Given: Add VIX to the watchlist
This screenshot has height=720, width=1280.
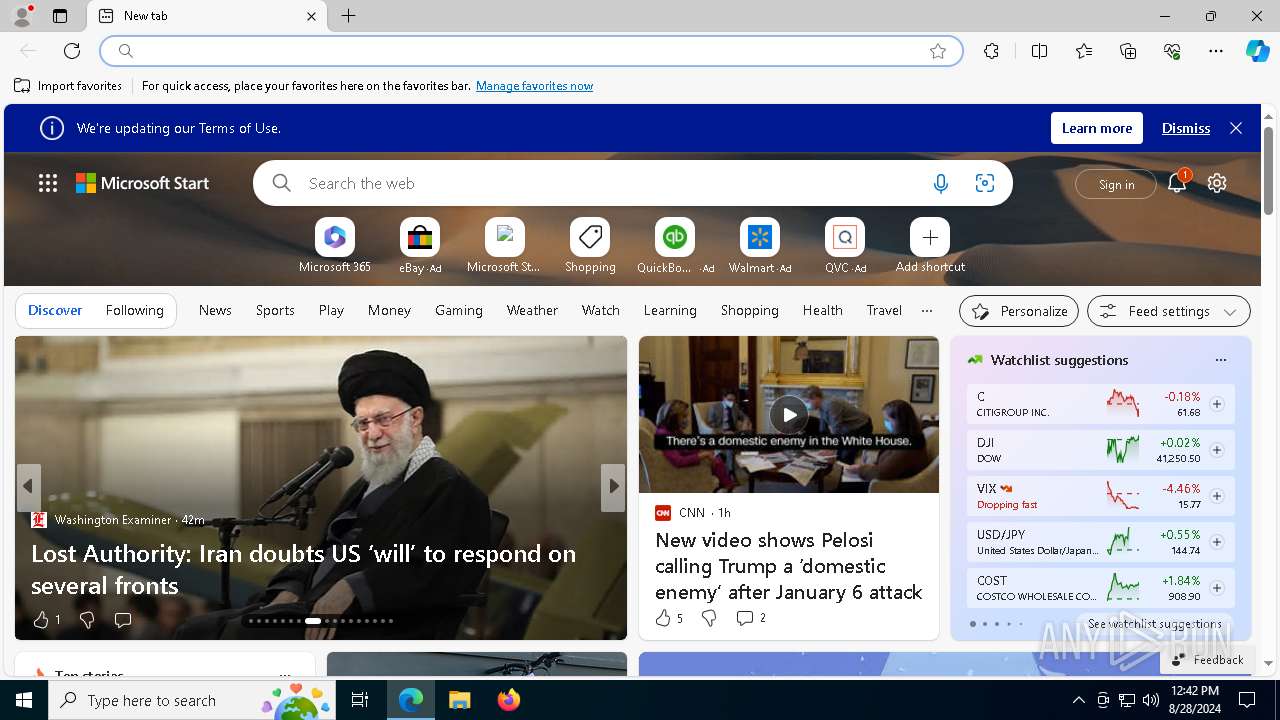Looking at the screenshot, I should click(1217, 496).
